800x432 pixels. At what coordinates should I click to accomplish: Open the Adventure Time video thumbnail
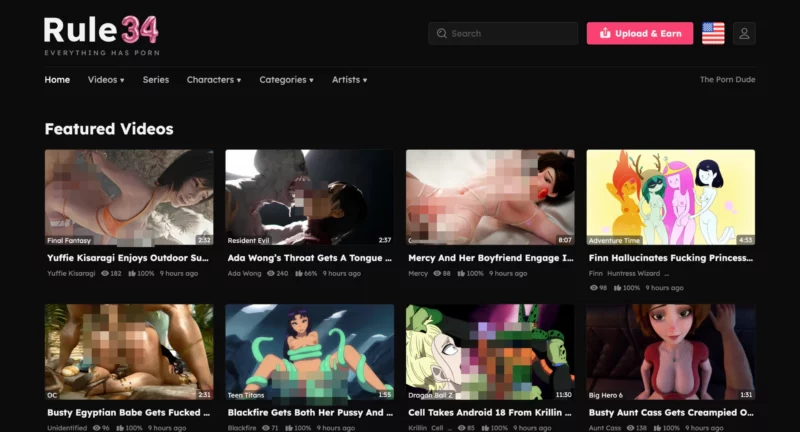(x=670, y=197)
